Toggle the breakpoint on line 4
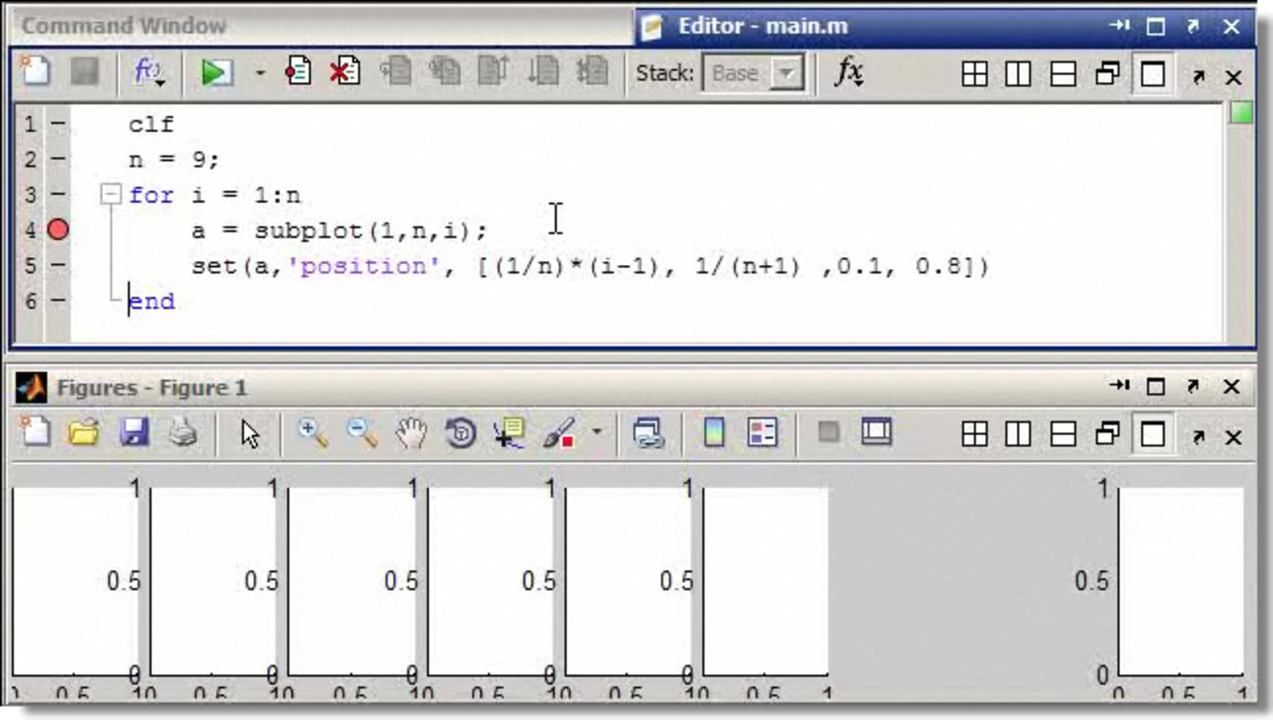1273x720 pixels. [58, 230]
